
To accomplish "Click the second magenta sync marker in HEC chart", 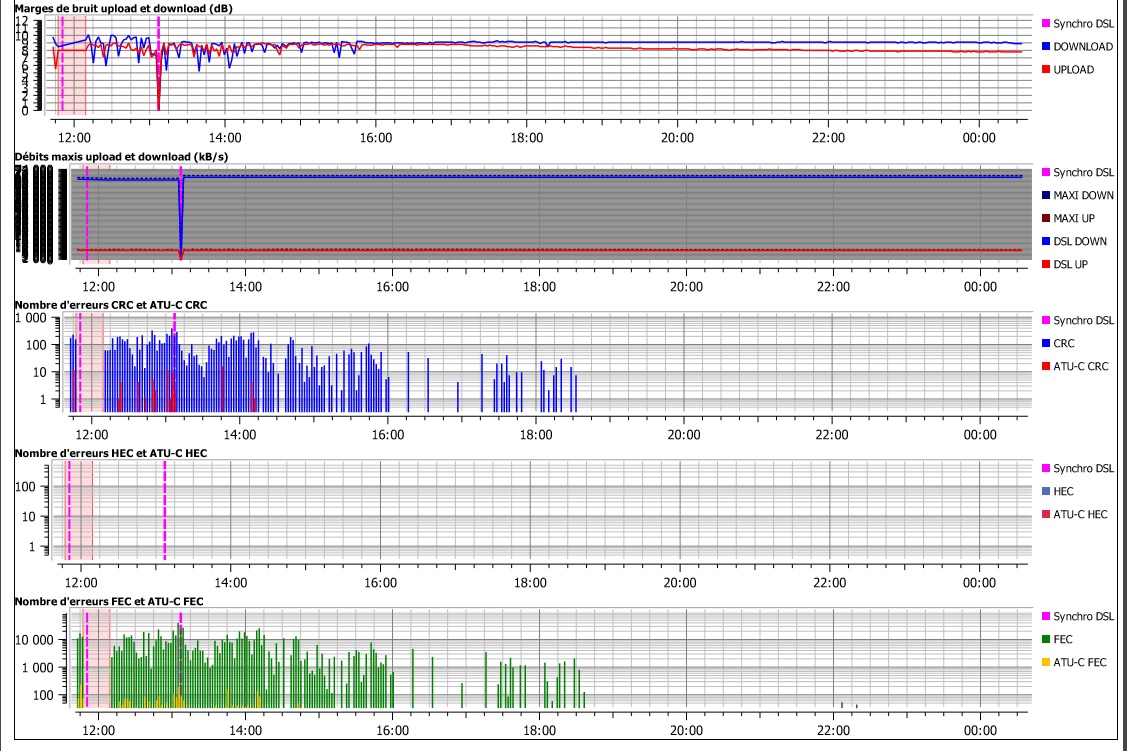I will click(x=164, y=510).
